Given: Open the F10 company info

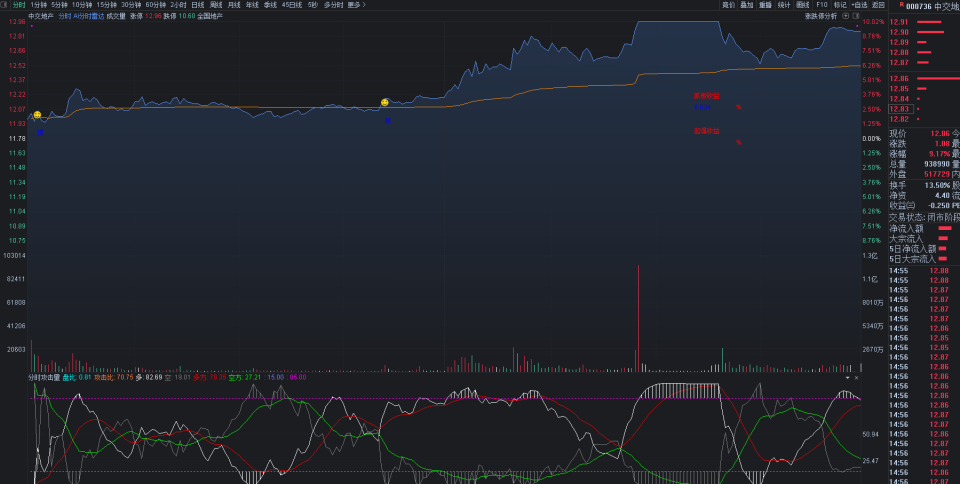Looking at the screenshot, I should [822, 5].
